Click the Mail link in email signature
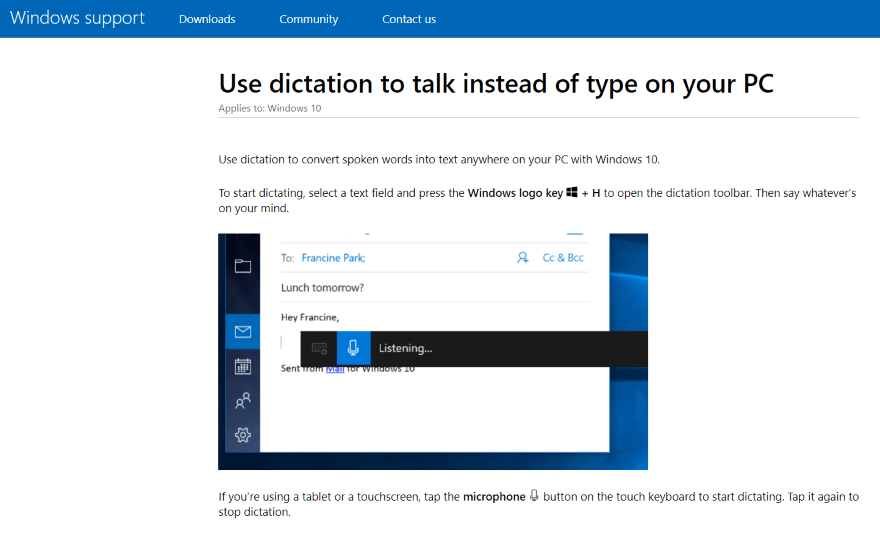Viewport: 880px width, 536px height. [x=335, y=369]
